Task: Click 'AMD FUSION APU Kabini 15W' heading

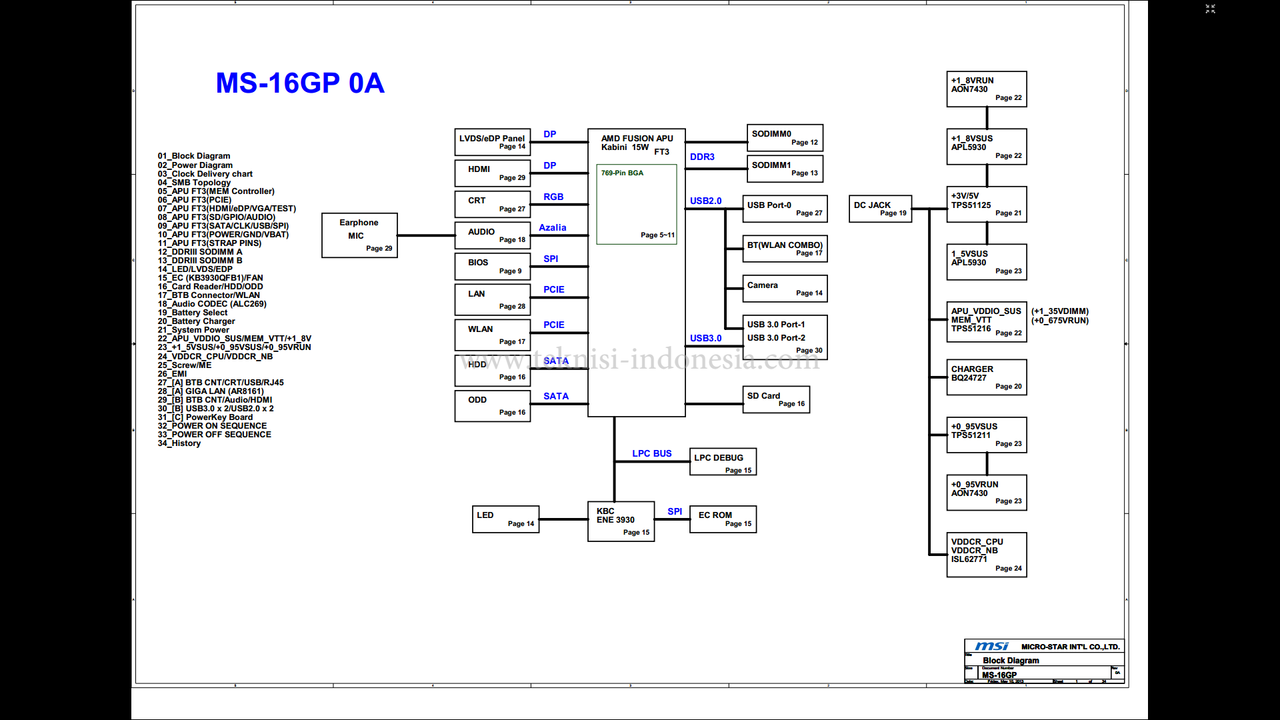Action: (636, 143)
